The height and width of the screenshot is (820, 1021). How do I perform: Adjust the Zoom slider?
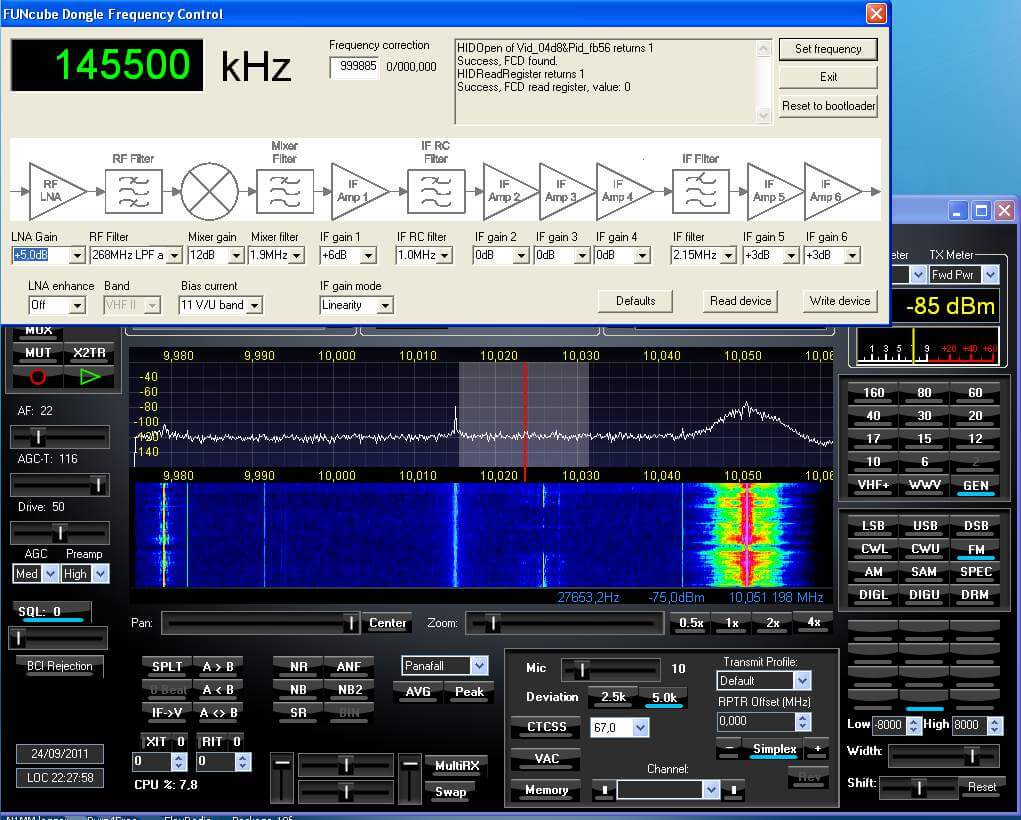pos(564,623)
